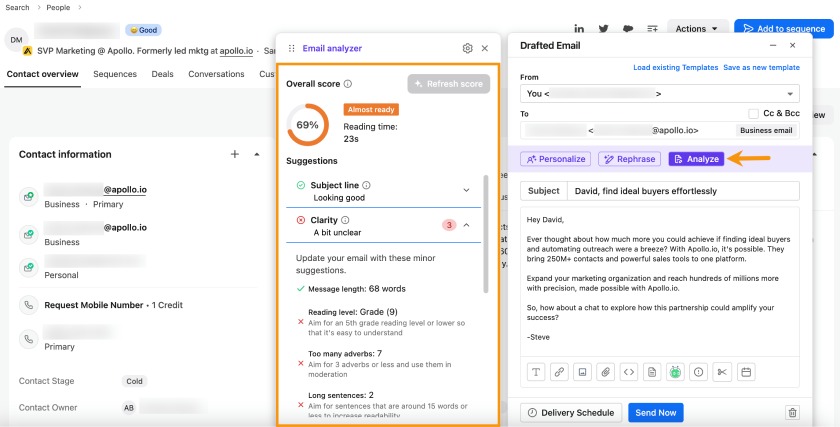Click the Business email tag
The image size is (840, 427).
[766, 130]
